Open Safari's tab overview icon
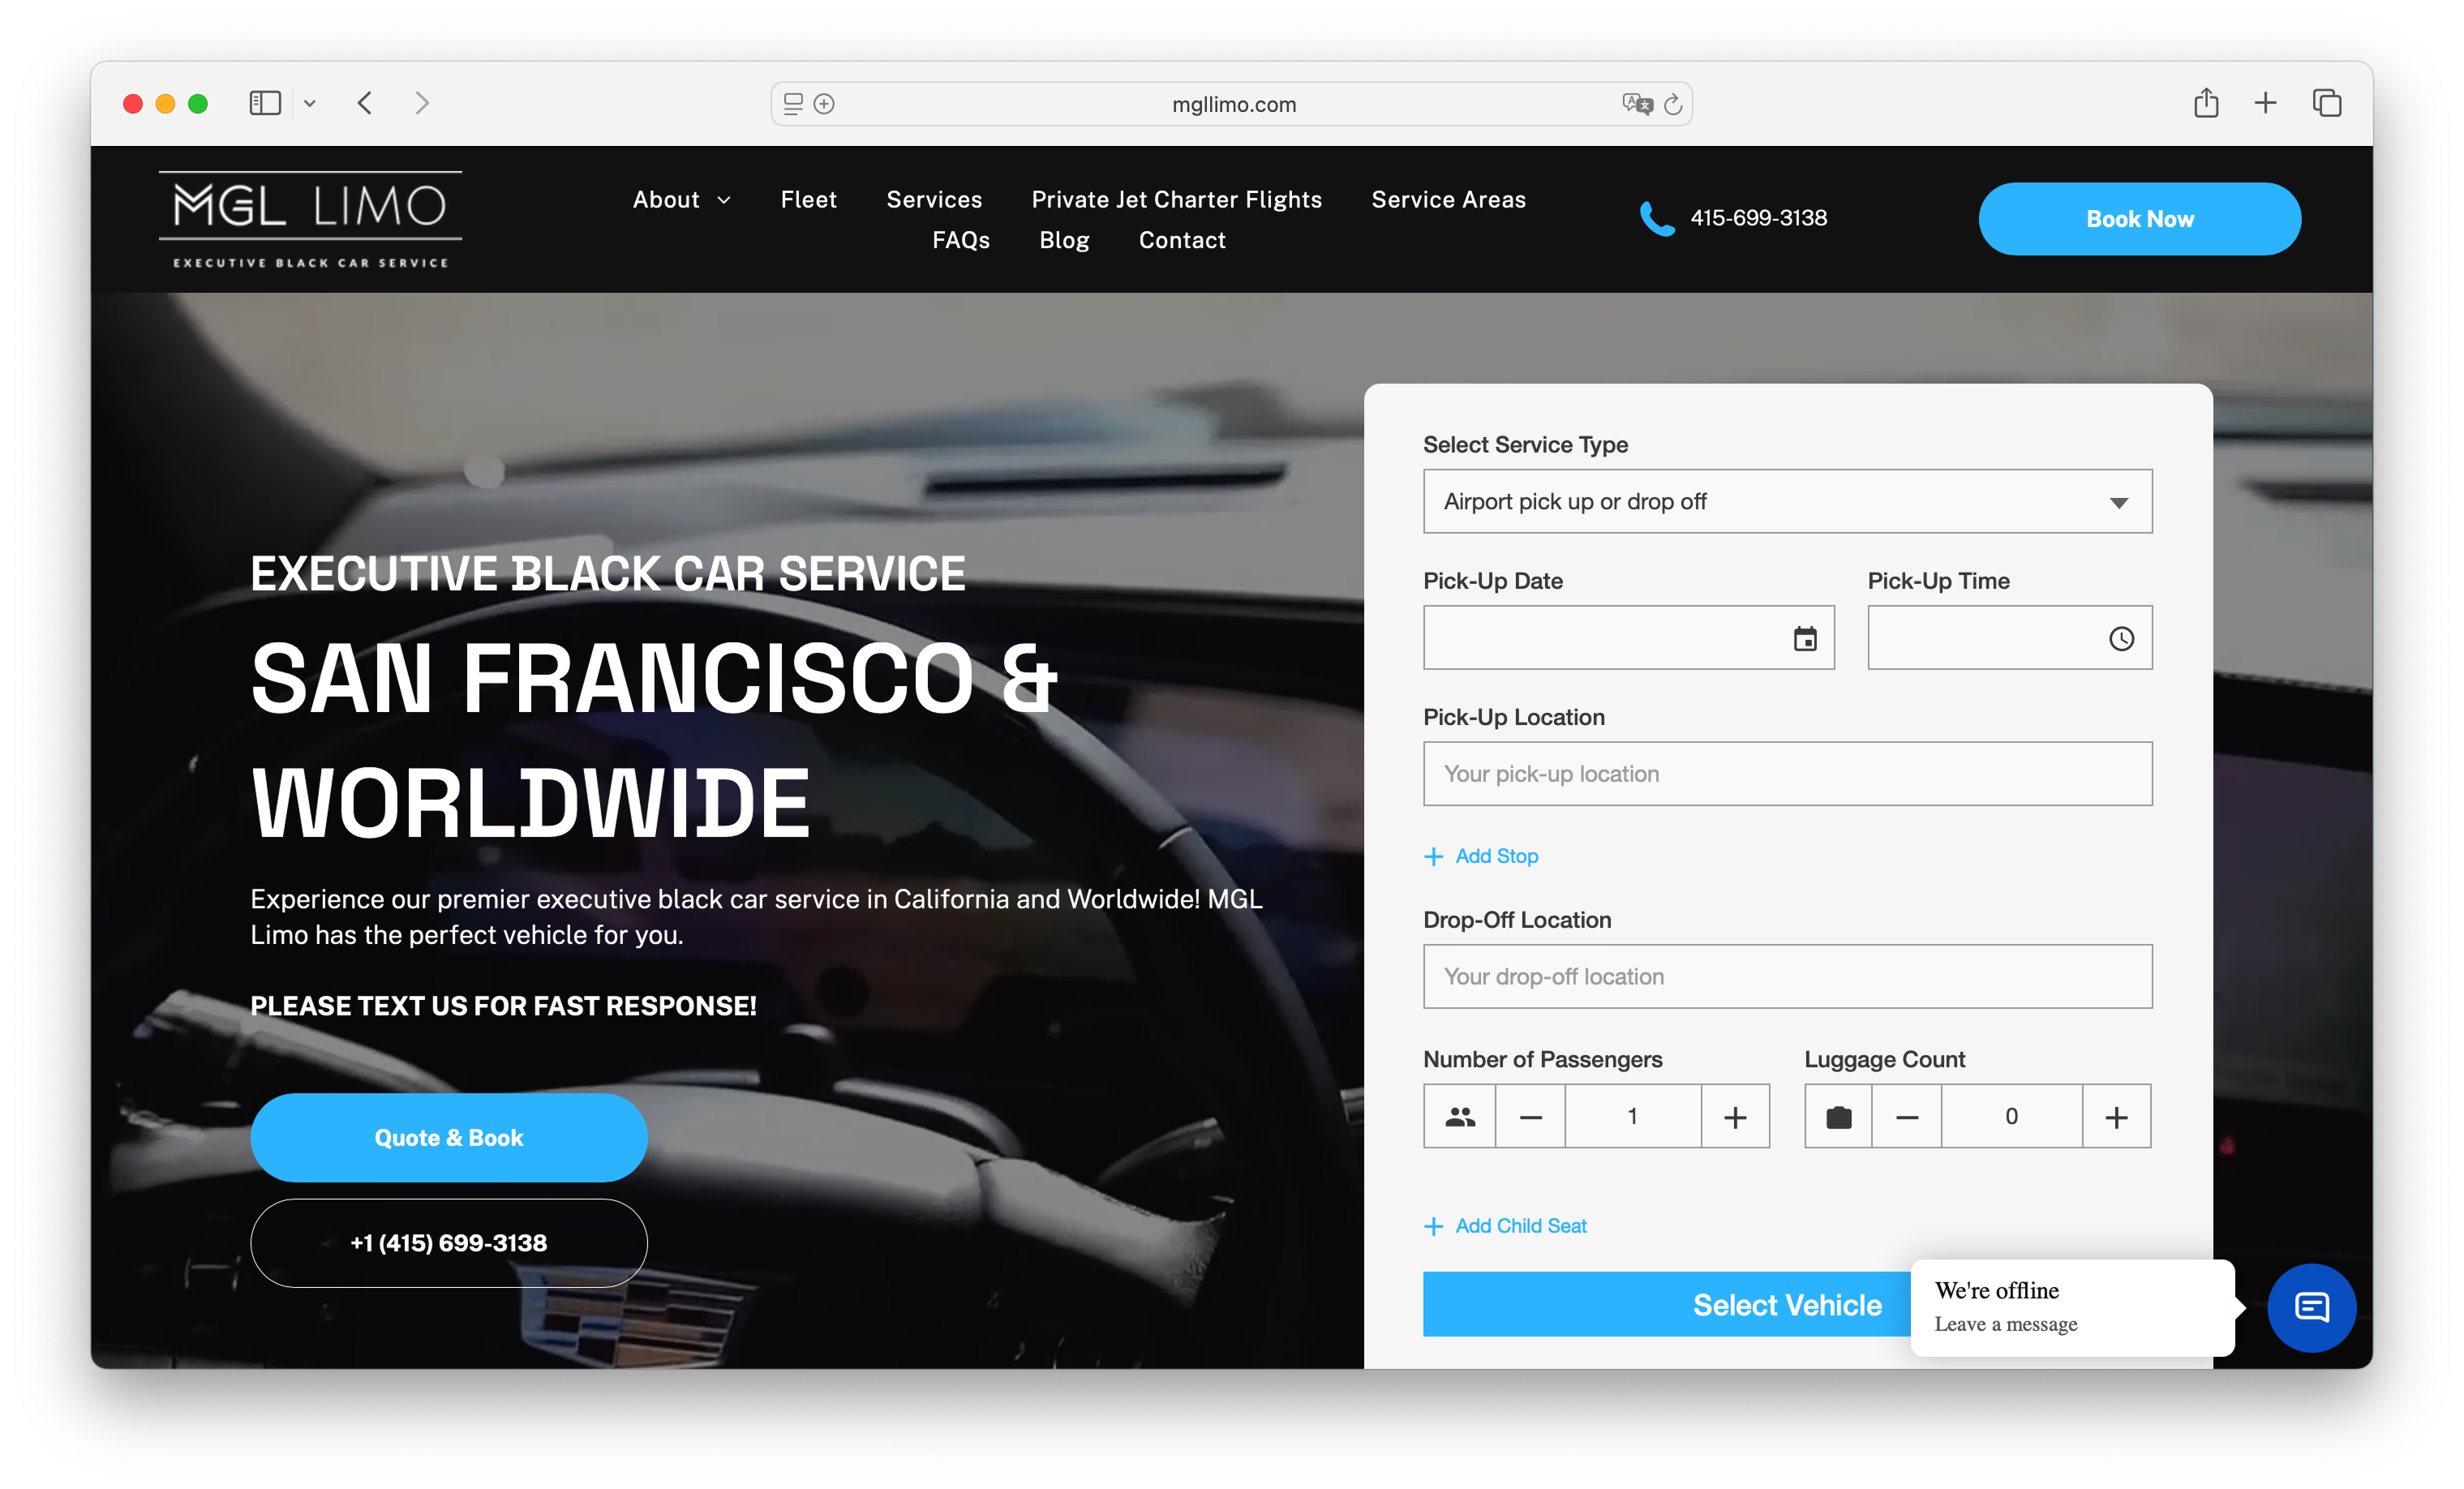The width and height of the screenshot is (2464, 1489). coord(2327,103)
